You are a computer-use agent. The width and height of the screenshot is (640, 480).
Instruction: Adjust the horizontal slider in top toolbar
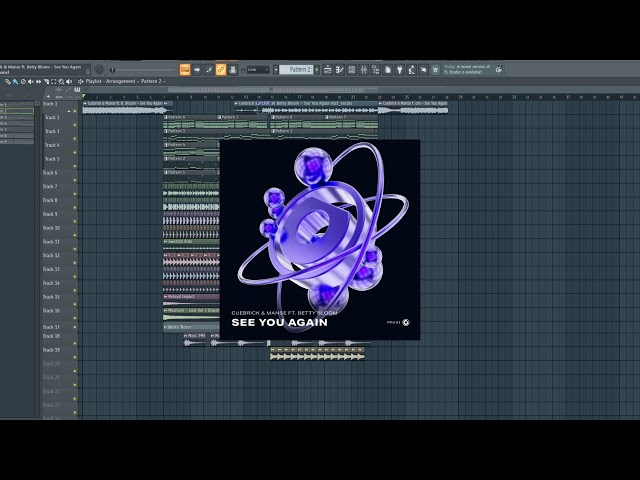[145, 70]
